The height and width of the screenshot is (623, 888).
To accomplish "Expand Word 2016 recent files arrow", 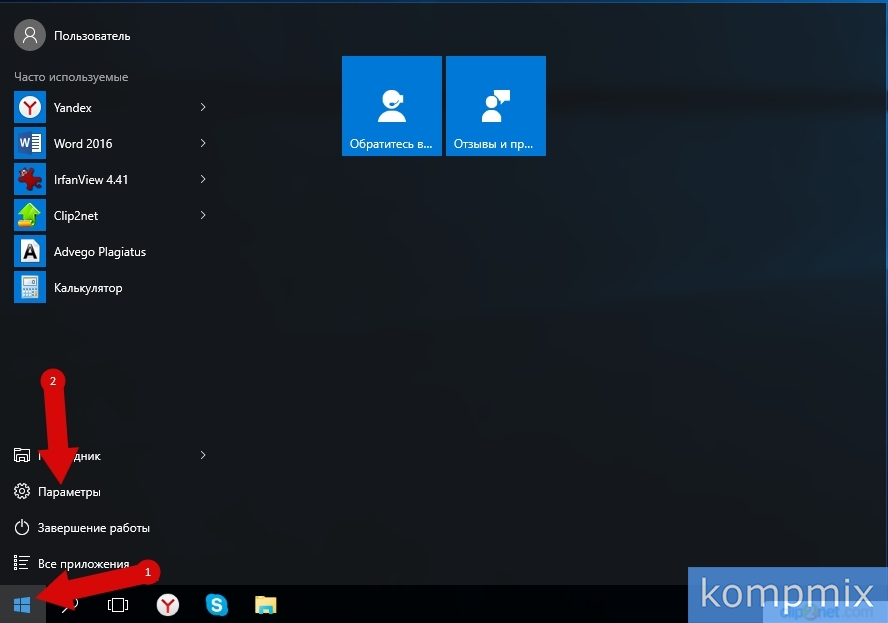I will coord(203,143).
